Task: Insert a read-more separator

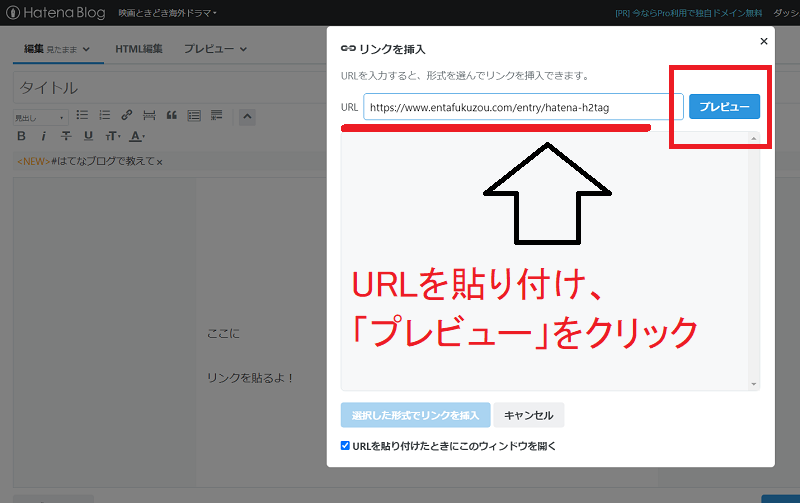Action: pyautogui.click(x=149, y=115)
